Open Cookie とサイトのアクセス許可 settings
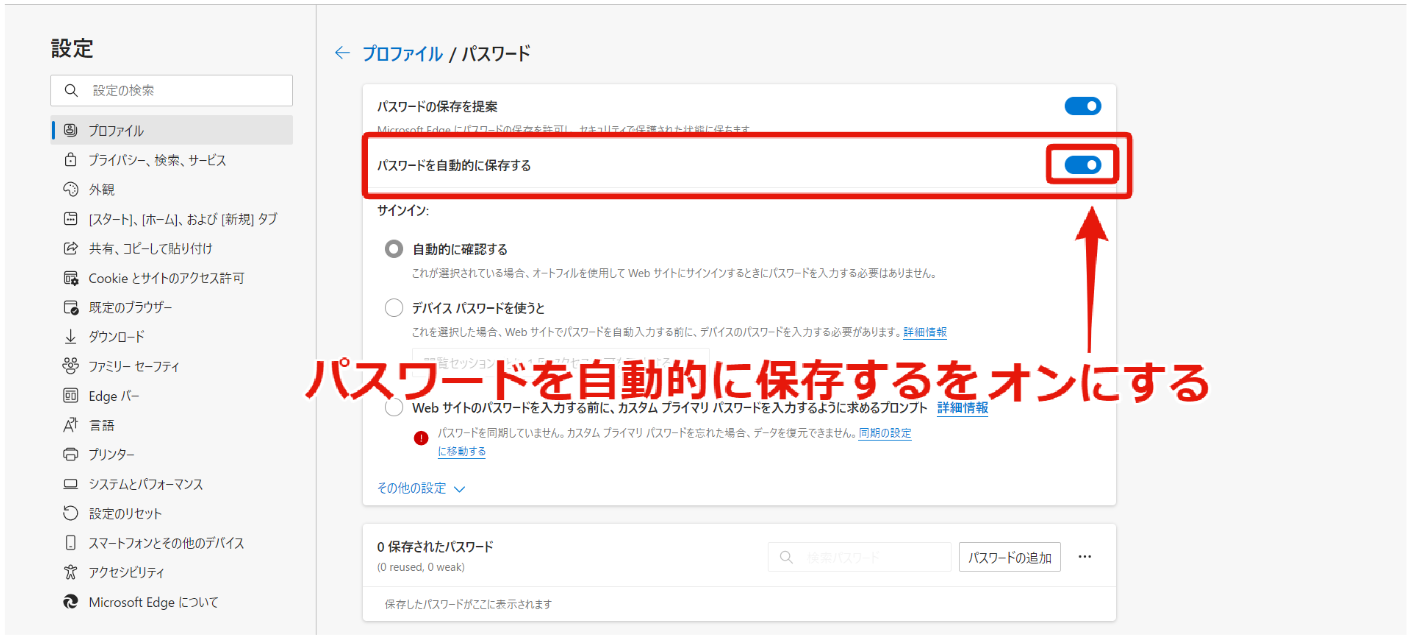1410x640 pixels. click(171, 278)
